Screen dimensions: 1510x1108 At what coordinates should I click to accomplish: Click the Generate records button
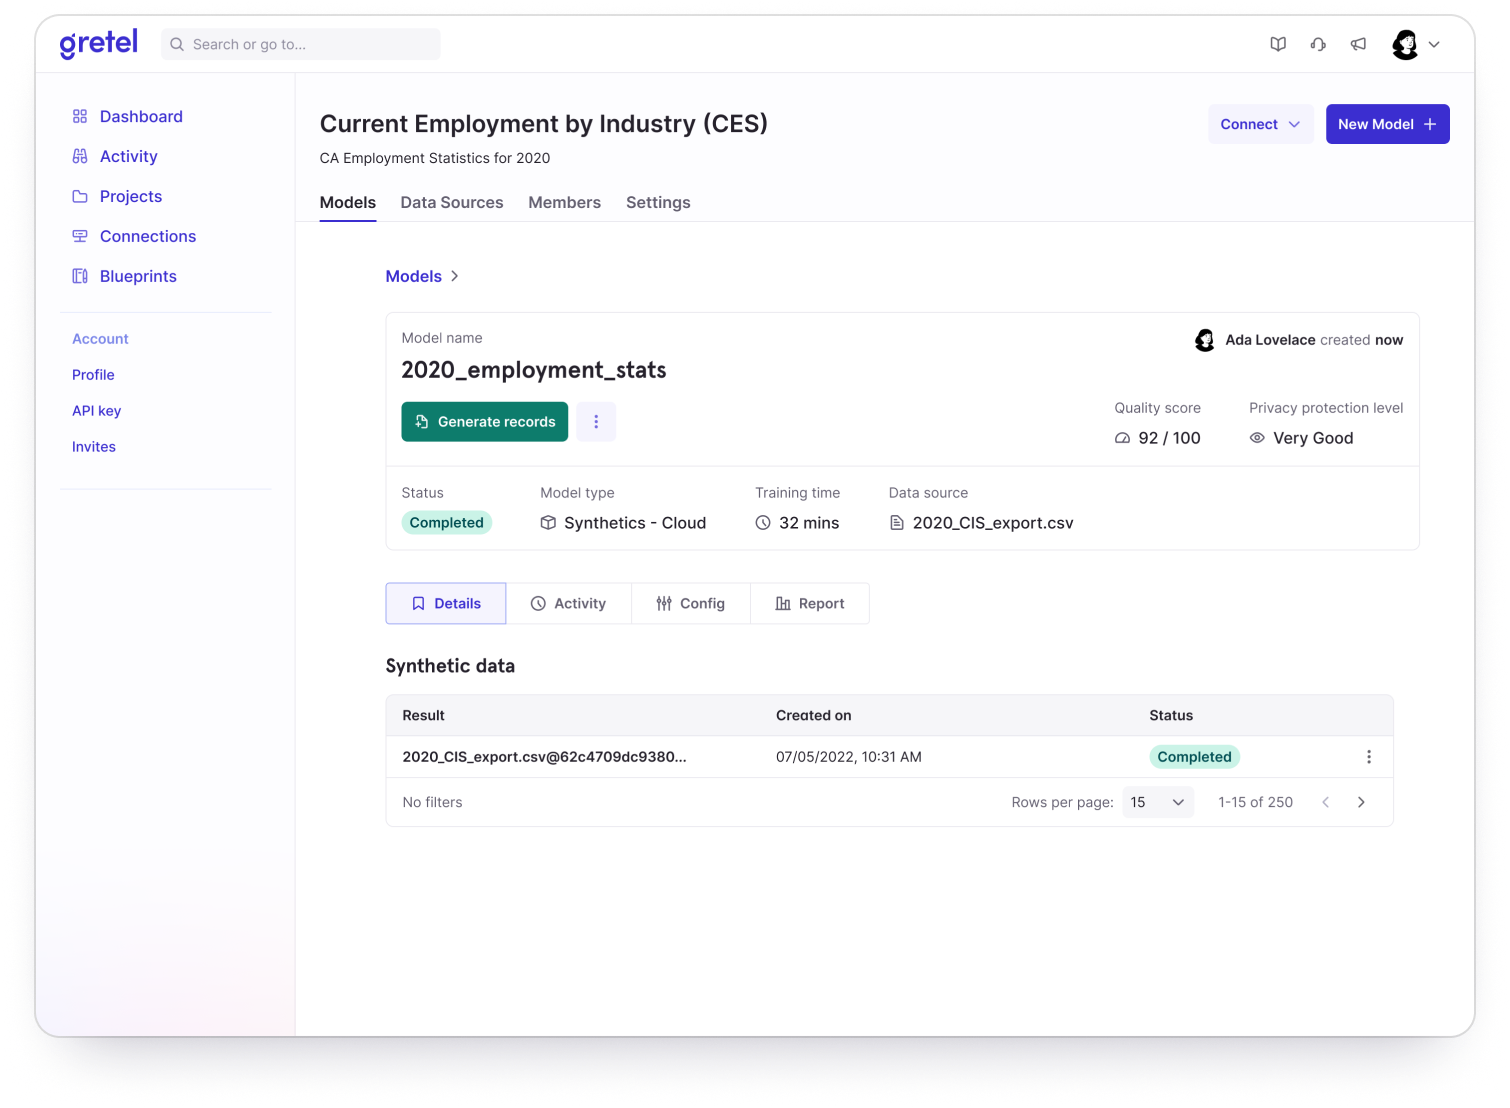484,421
